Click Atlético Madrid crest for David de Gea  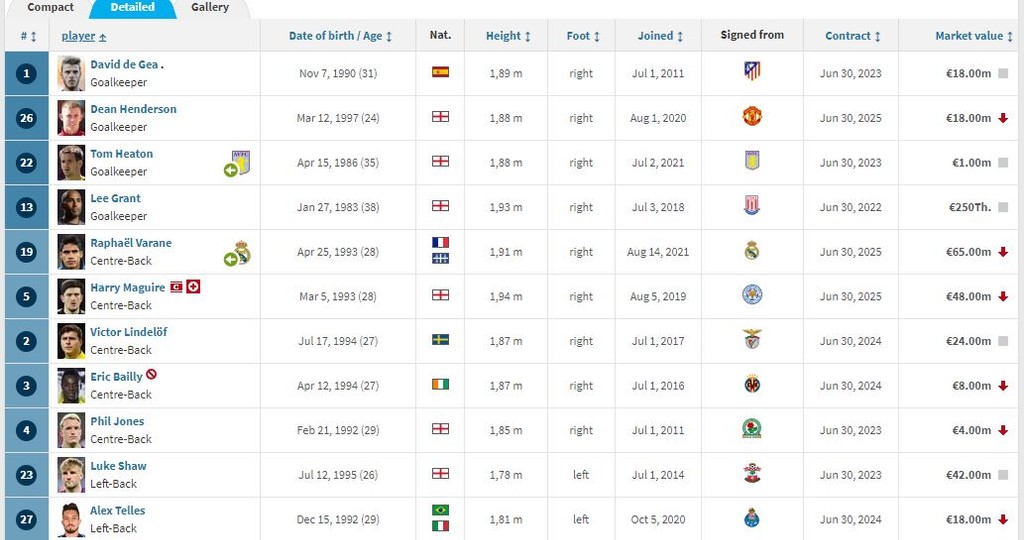pos(752,72)
